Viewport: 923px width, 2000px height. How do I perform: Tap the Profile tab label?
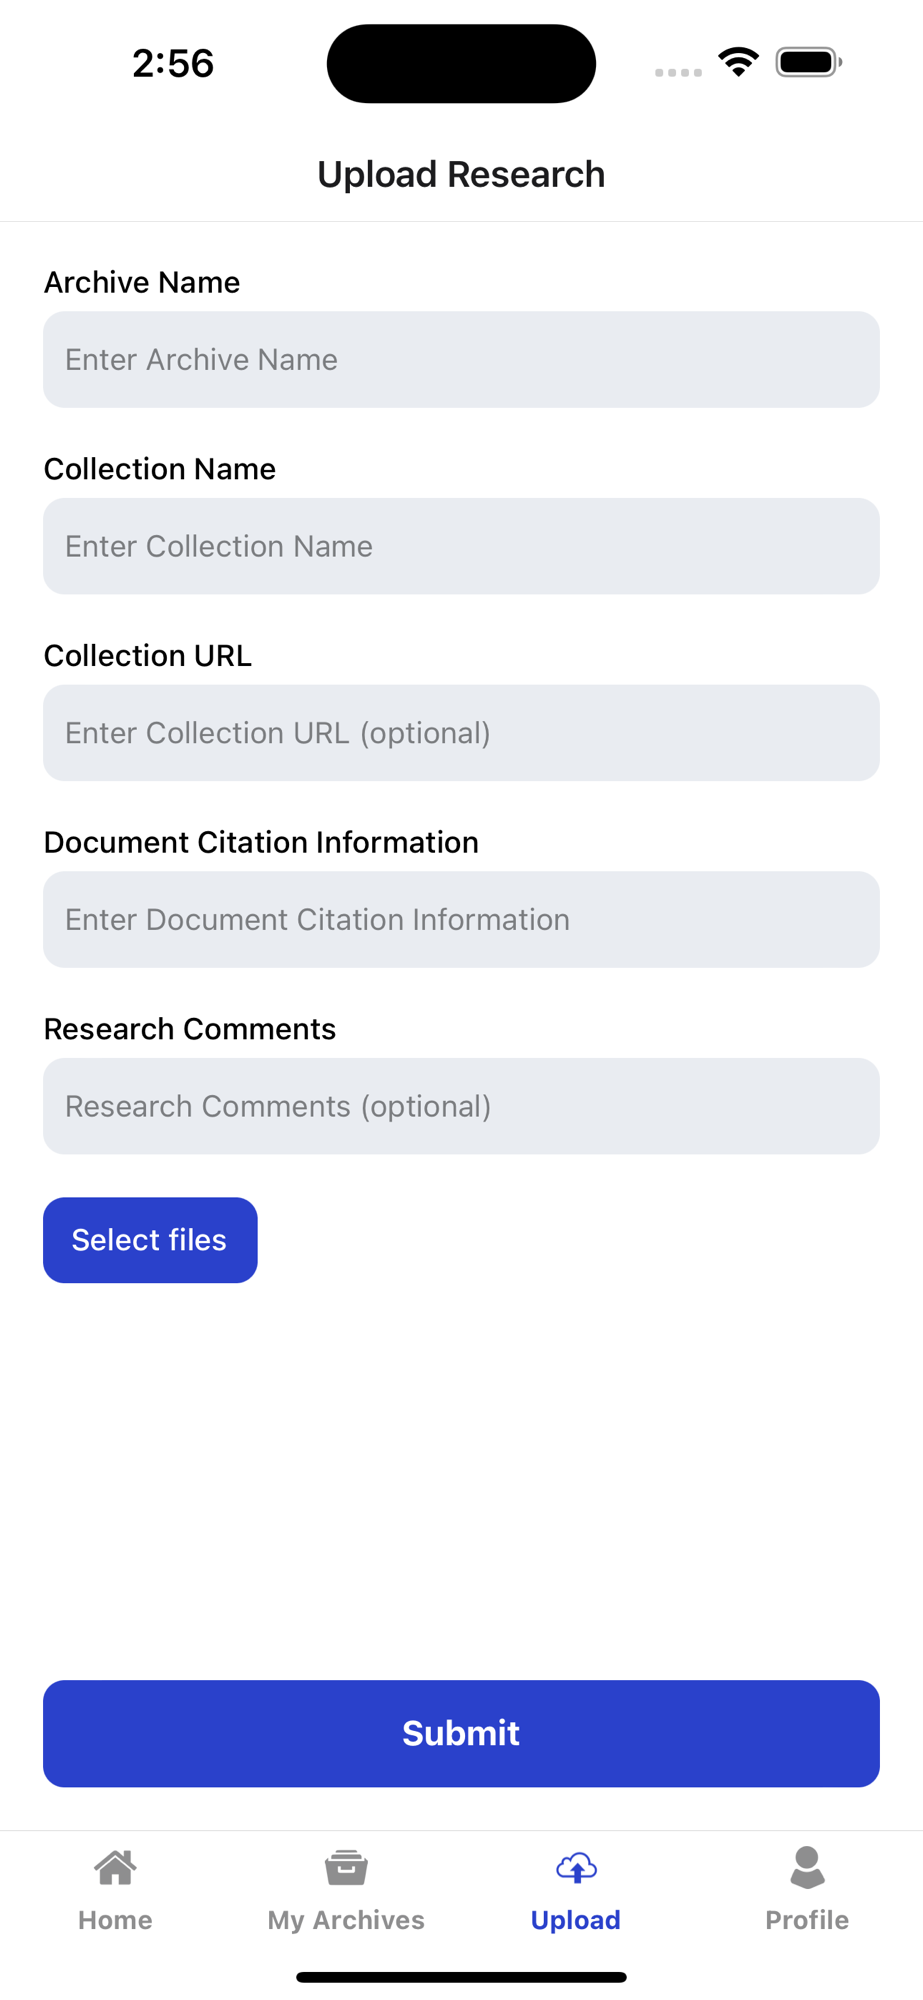click(x=807, y=1920)
